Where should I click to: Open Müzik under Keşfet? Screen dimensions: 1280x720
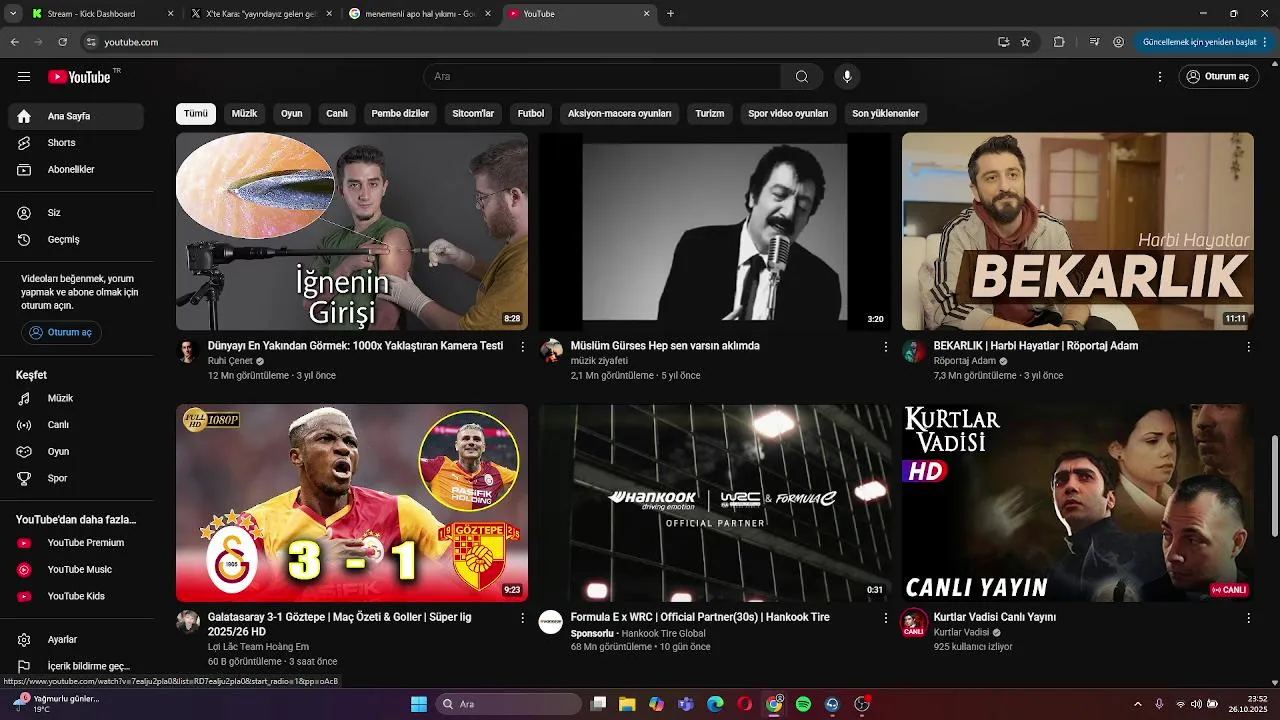(76, 398)
